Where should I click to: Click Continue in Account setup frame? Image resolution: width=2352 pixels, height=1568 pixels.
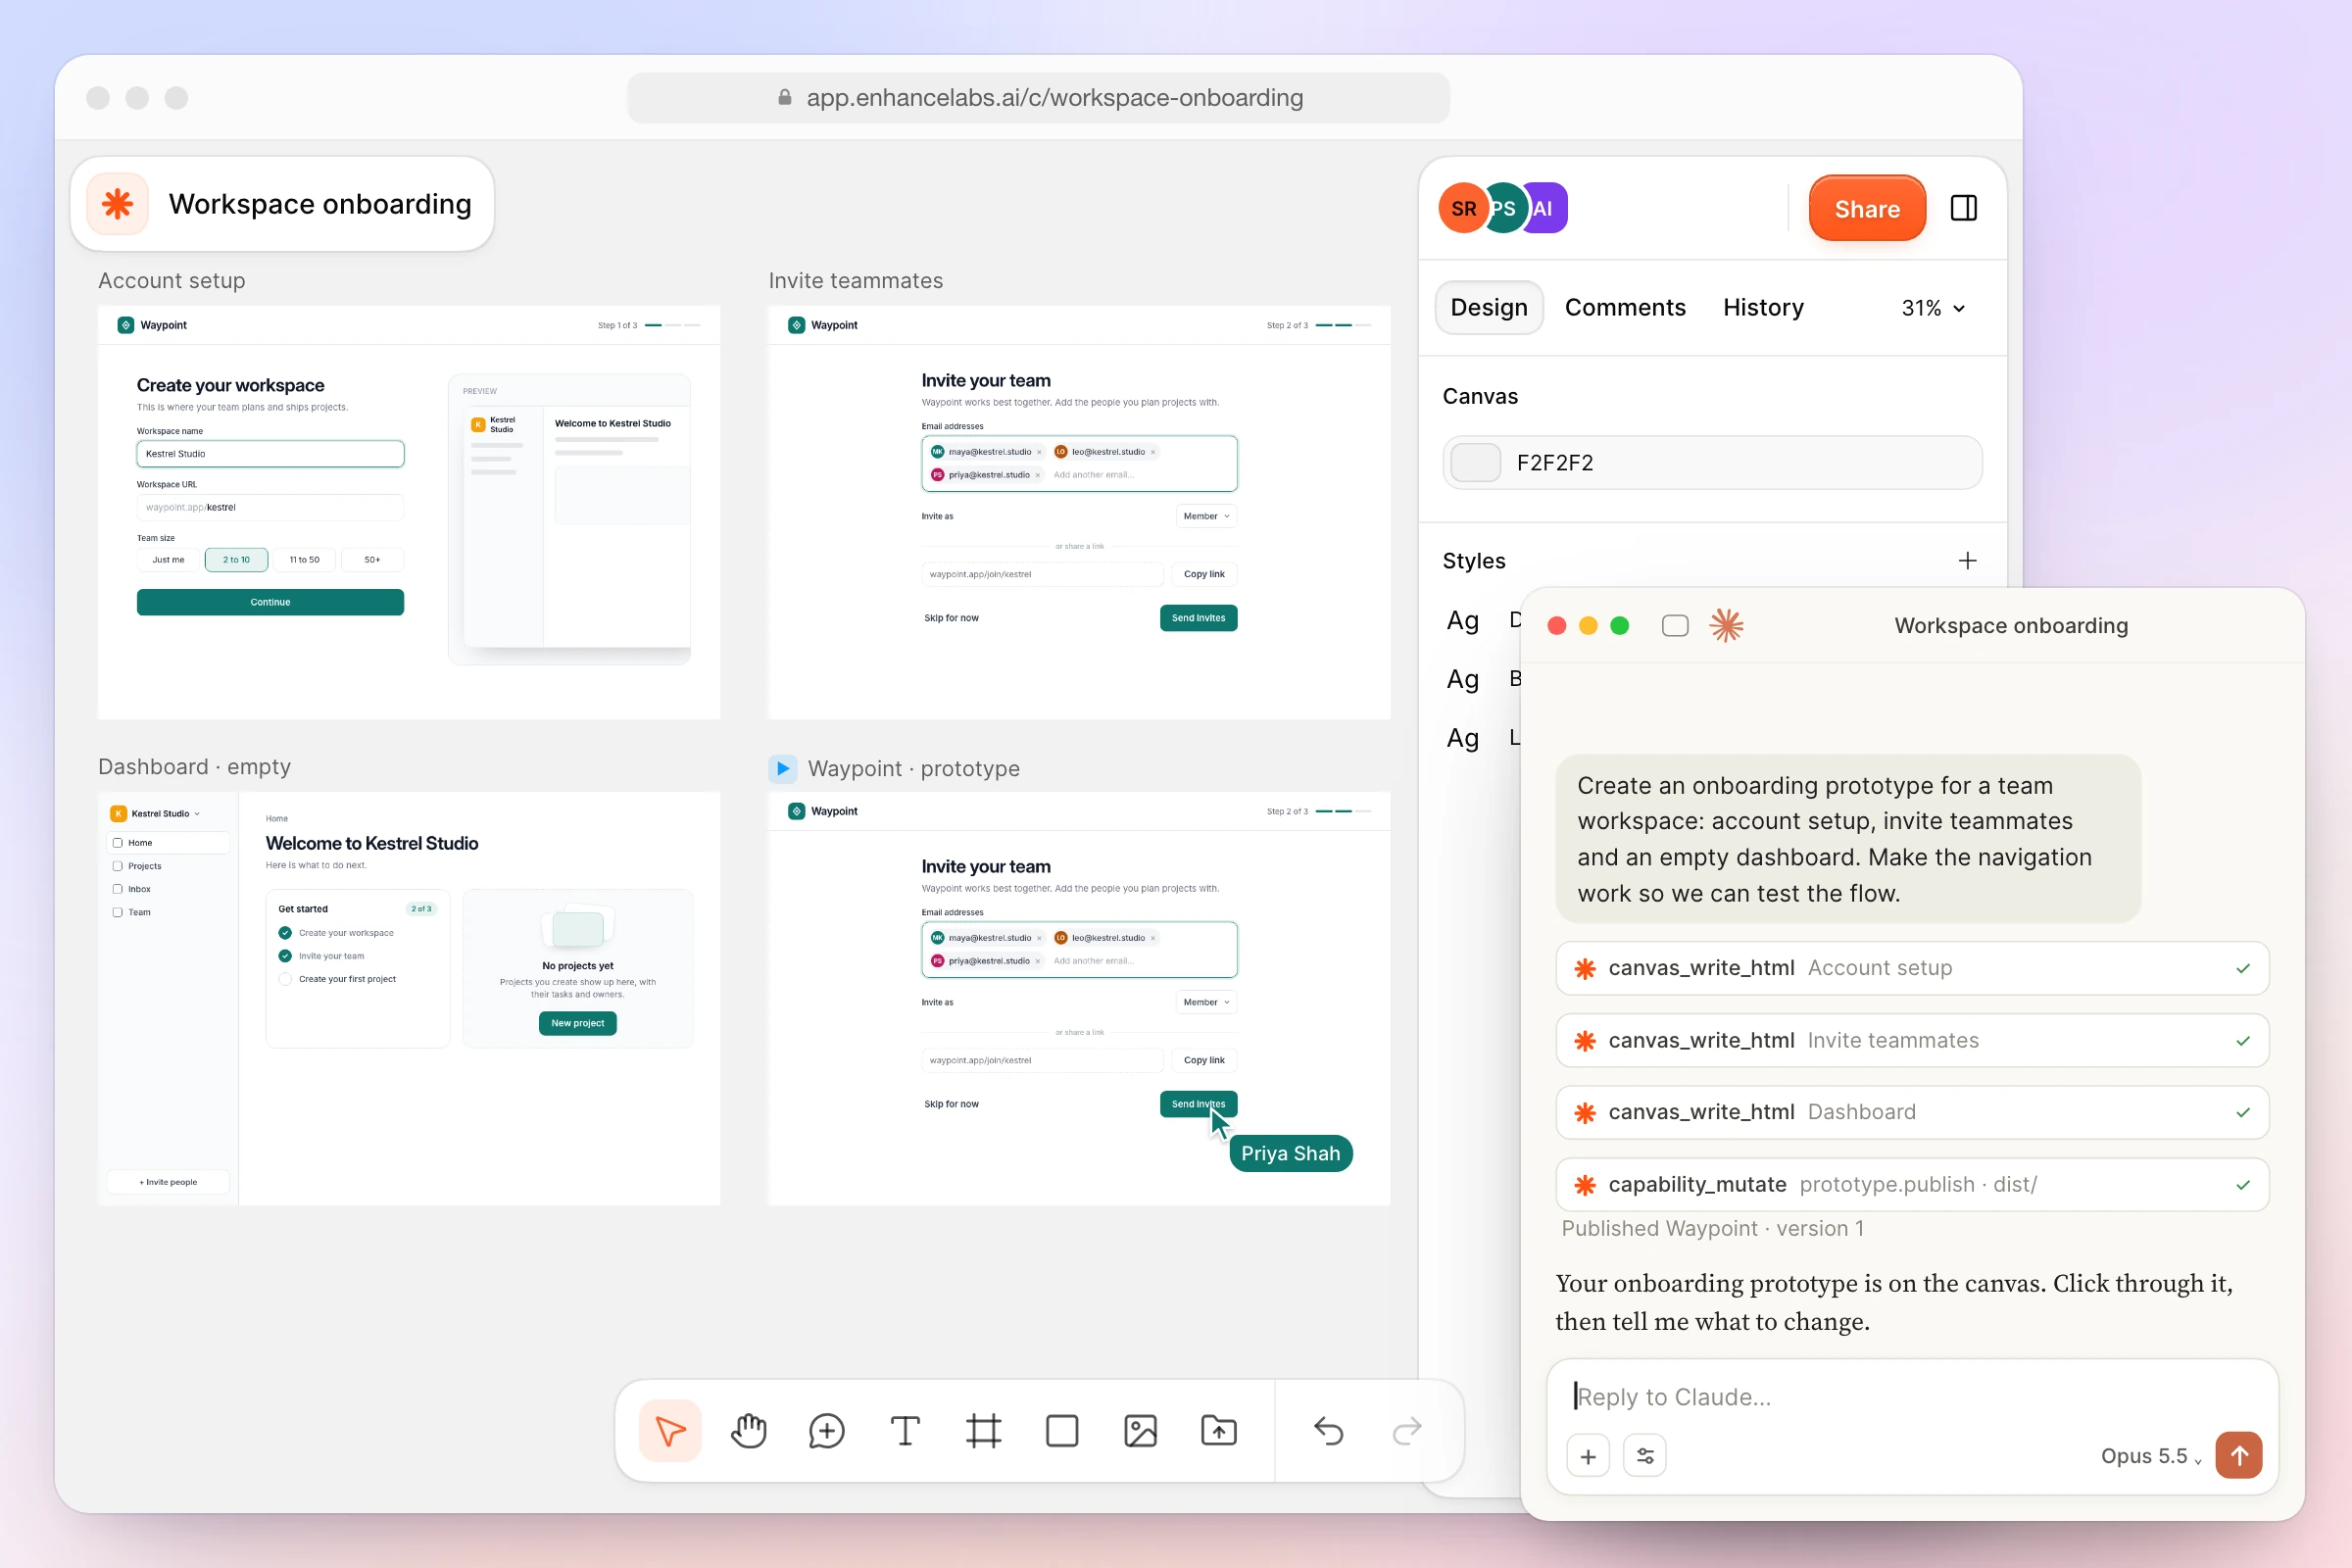(270, 602)
